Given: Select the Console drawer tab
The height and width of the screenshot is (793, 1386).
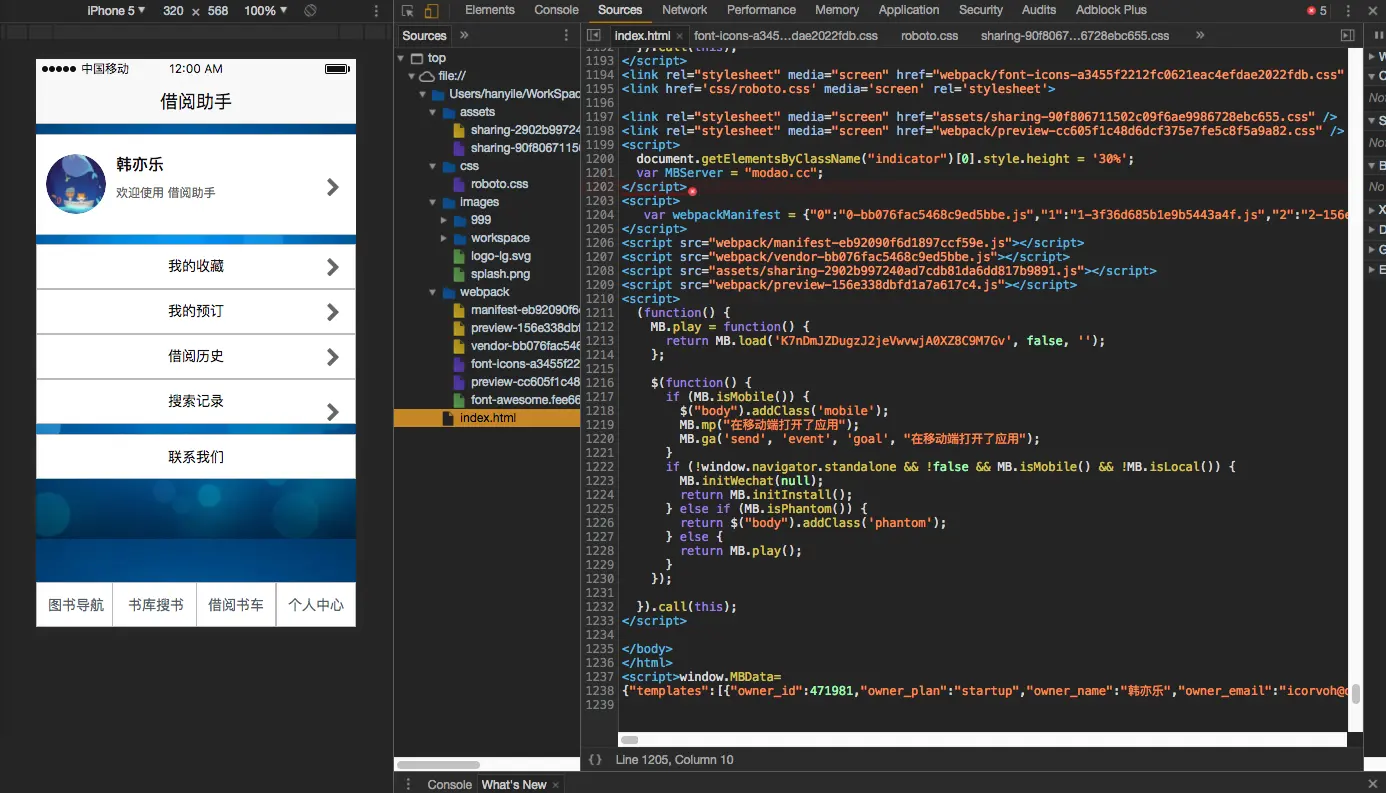Looking at the screenshot, I should [449, 785].
